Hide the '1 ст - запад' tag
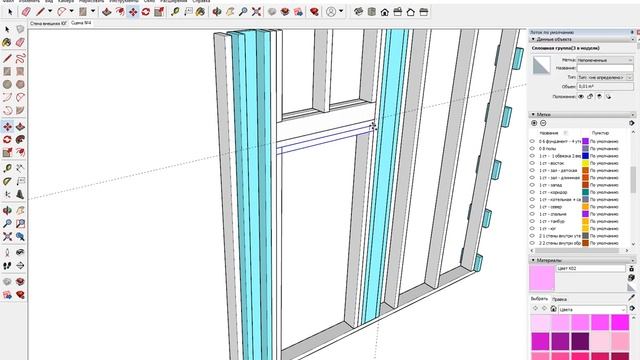This screenshot has width=640, height=360. (532, 185)
